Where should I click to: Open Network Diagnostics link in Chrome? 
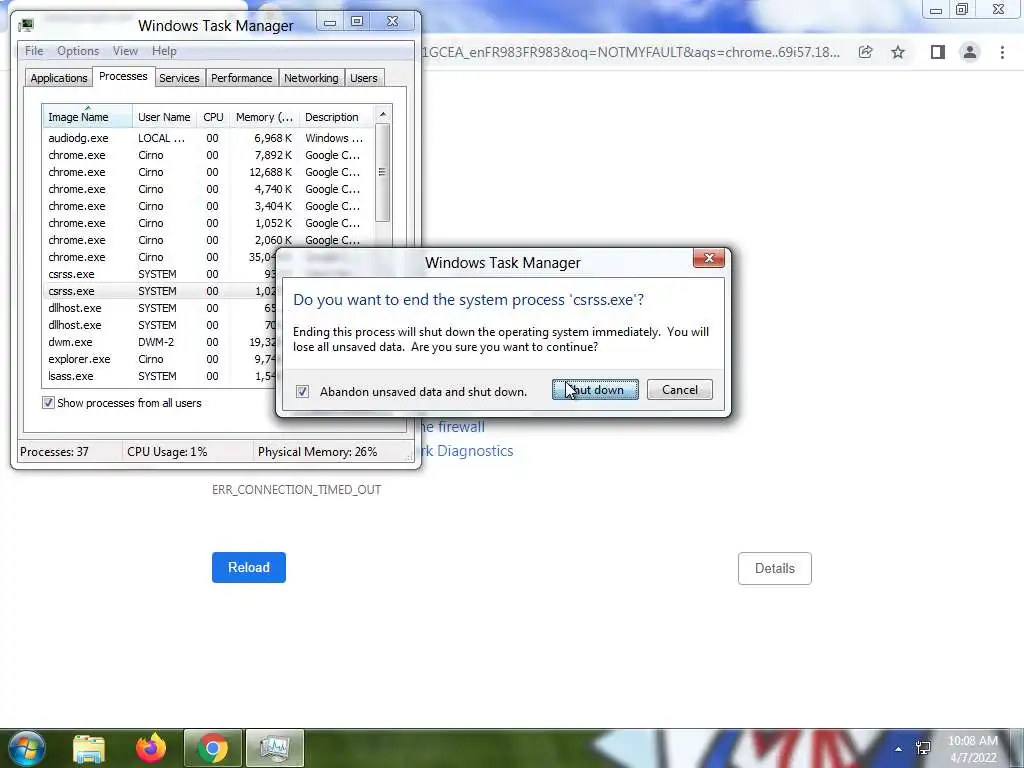(466, 451)
